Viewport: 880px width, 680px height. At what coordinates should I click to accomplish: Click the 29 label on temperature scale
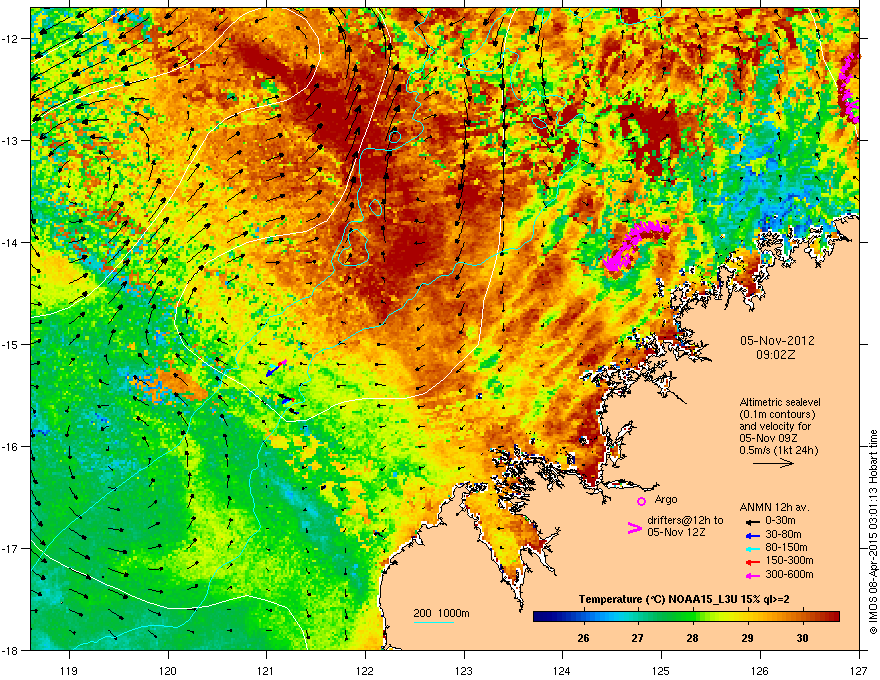coord(748,638)
